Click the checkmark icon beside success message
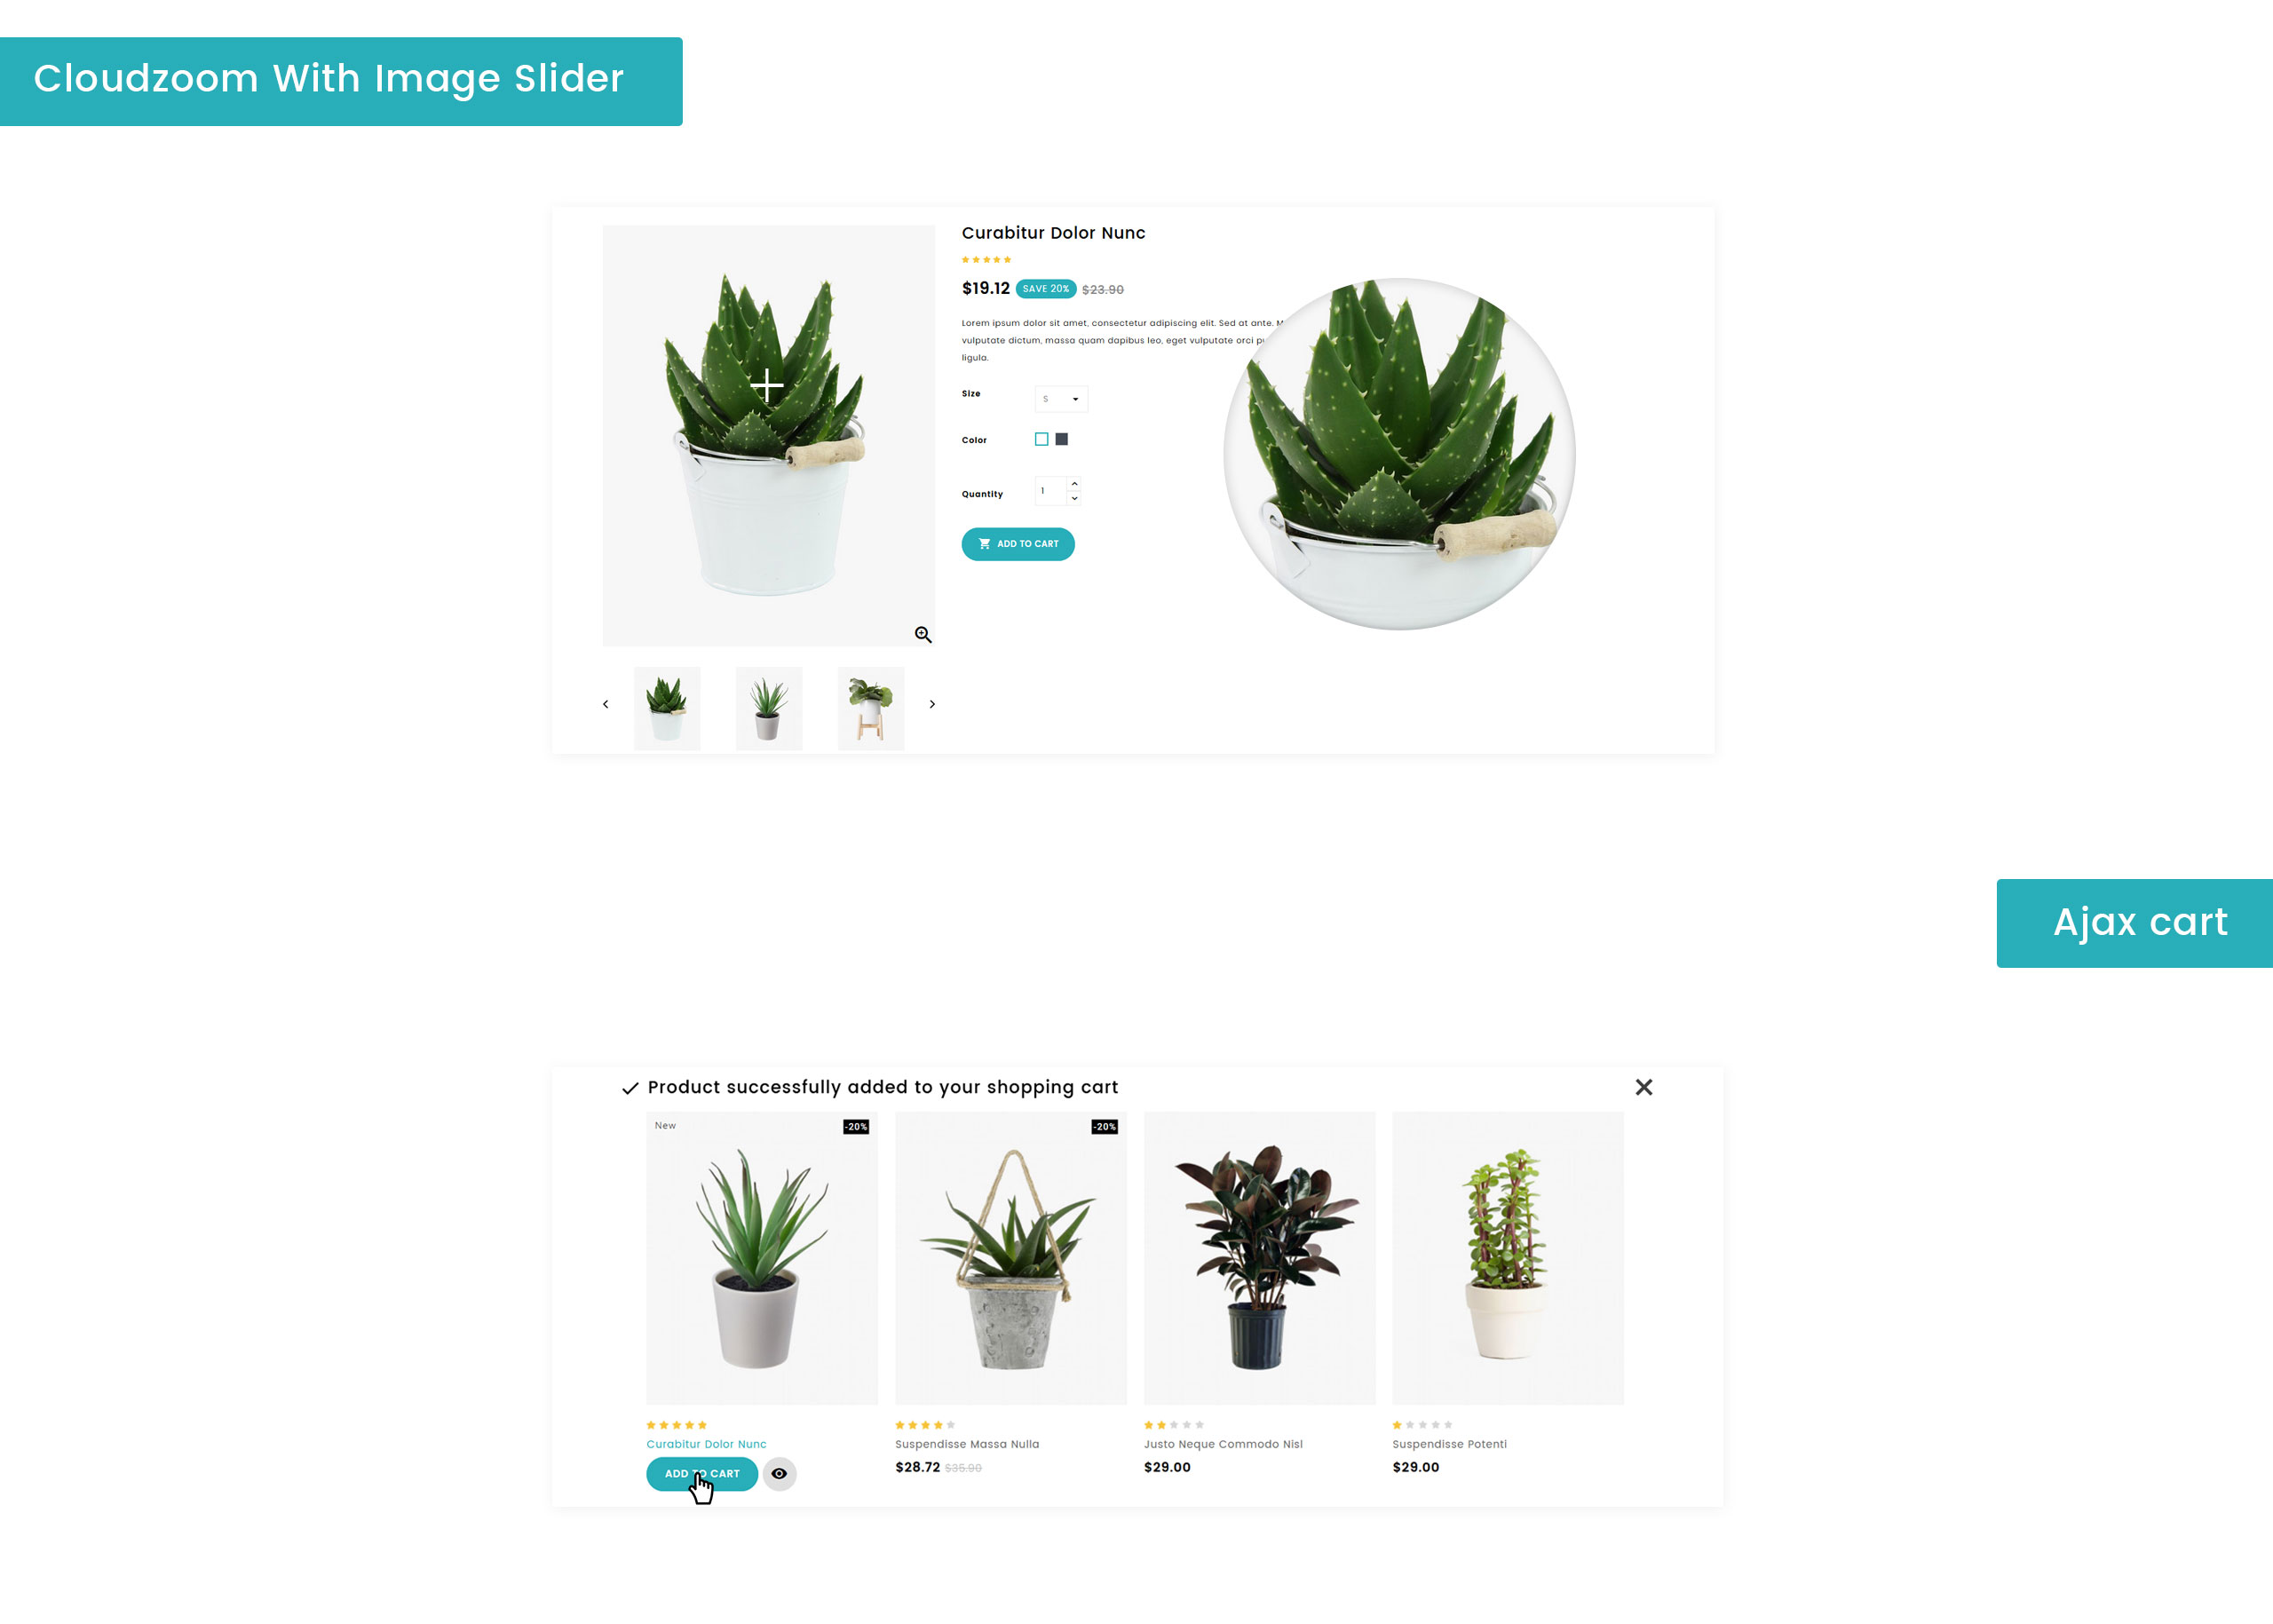 point(630,1088)
